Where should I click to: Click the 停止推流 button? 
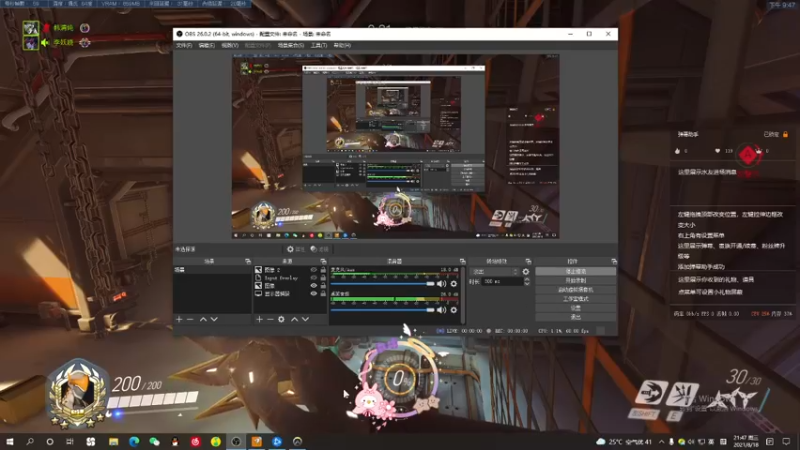576,271
